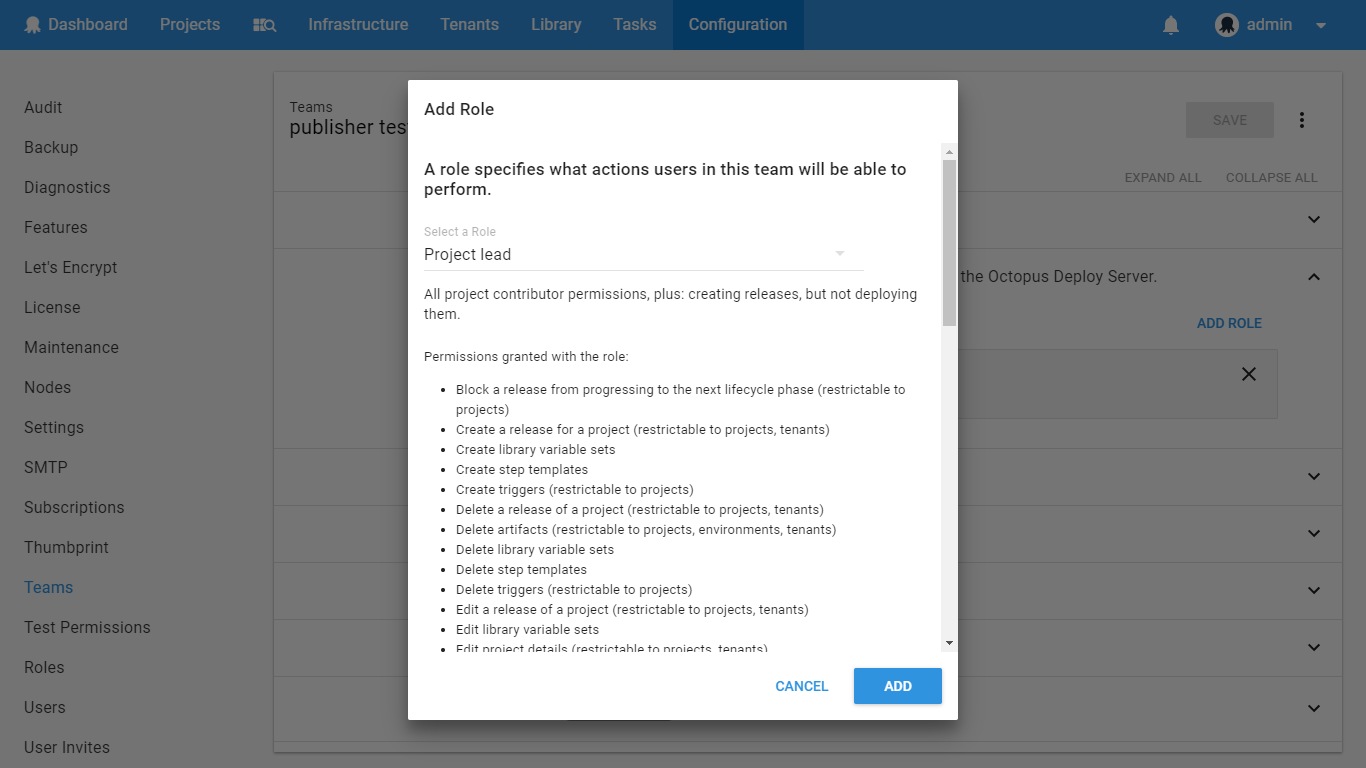Expand the bottom collapsed section chevron
1366x768 pixels.
click(x=1313, y=708)
